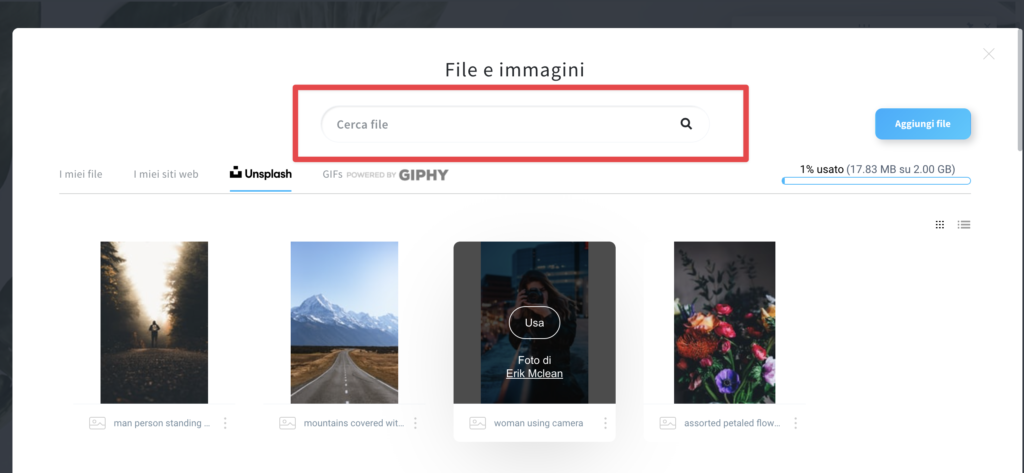Click the '1% usato' storage text
The height and width of the screenshot is (473, 1024).
822,169
